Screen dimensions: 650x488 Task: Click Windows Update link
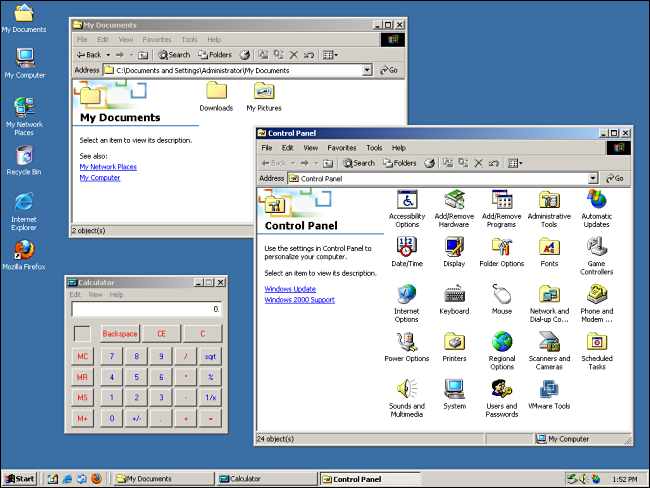click(x=290, y=289)
